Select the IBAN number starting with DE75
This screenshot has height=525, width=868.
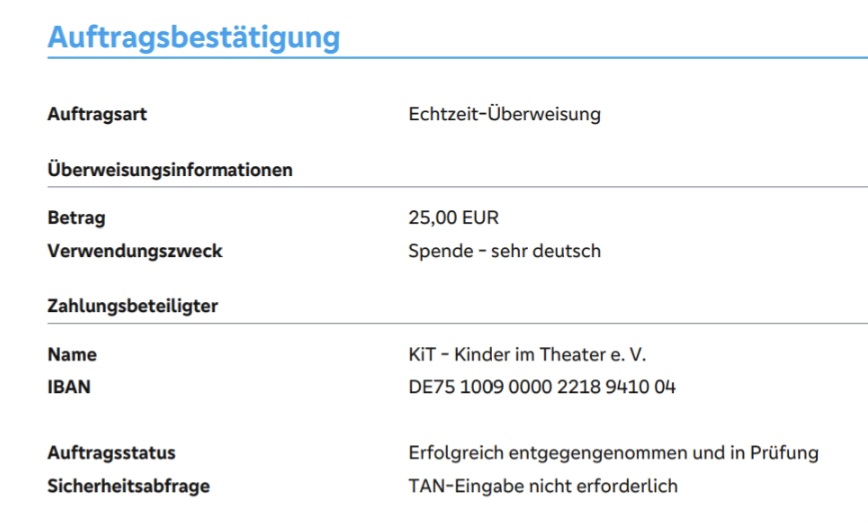coord(542,386)
